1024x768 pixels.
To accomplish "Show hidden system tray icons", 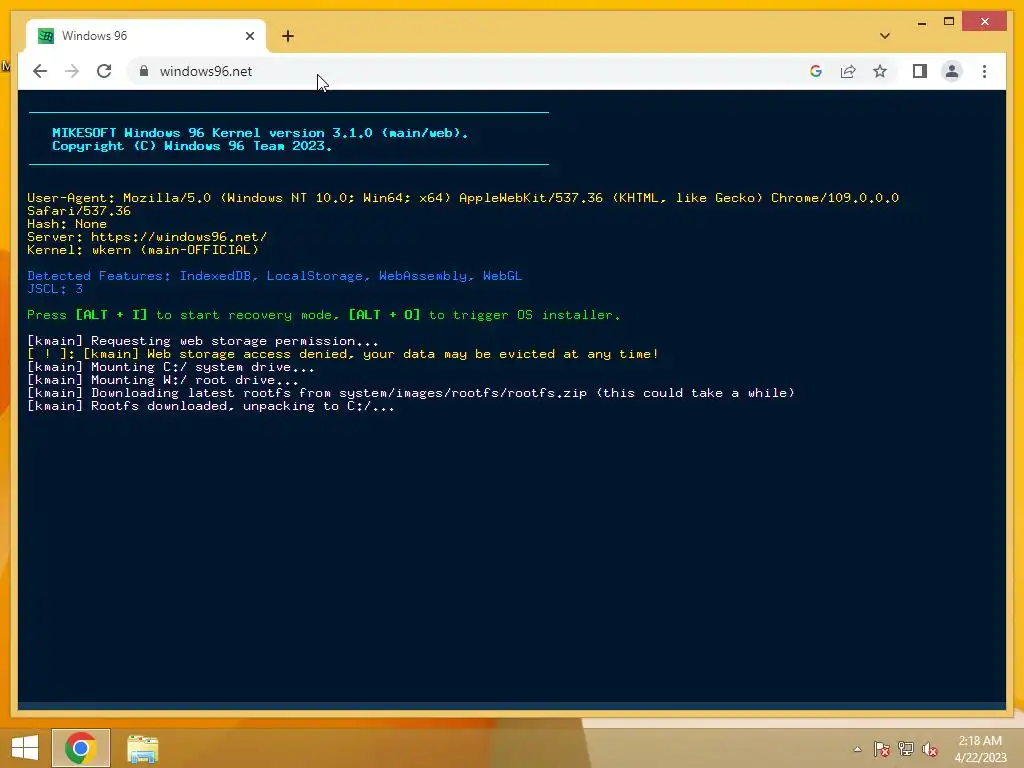I will (x=857, y=749).
